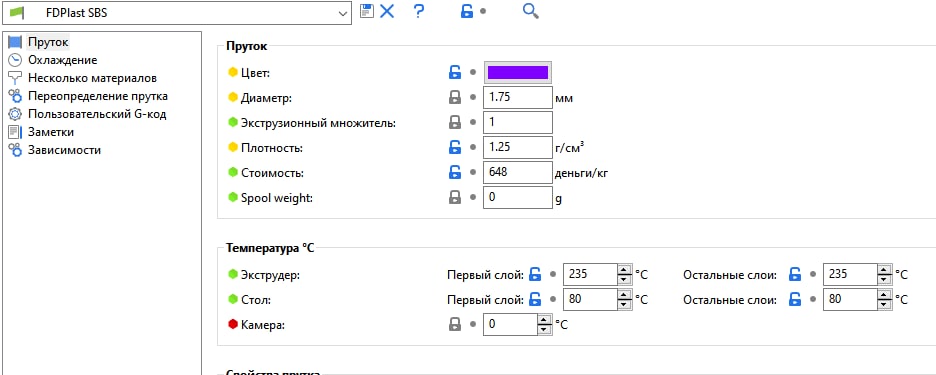The image size is (936, 375).
Task: Click the green flag preset icon
Action: tap(18, 13)
